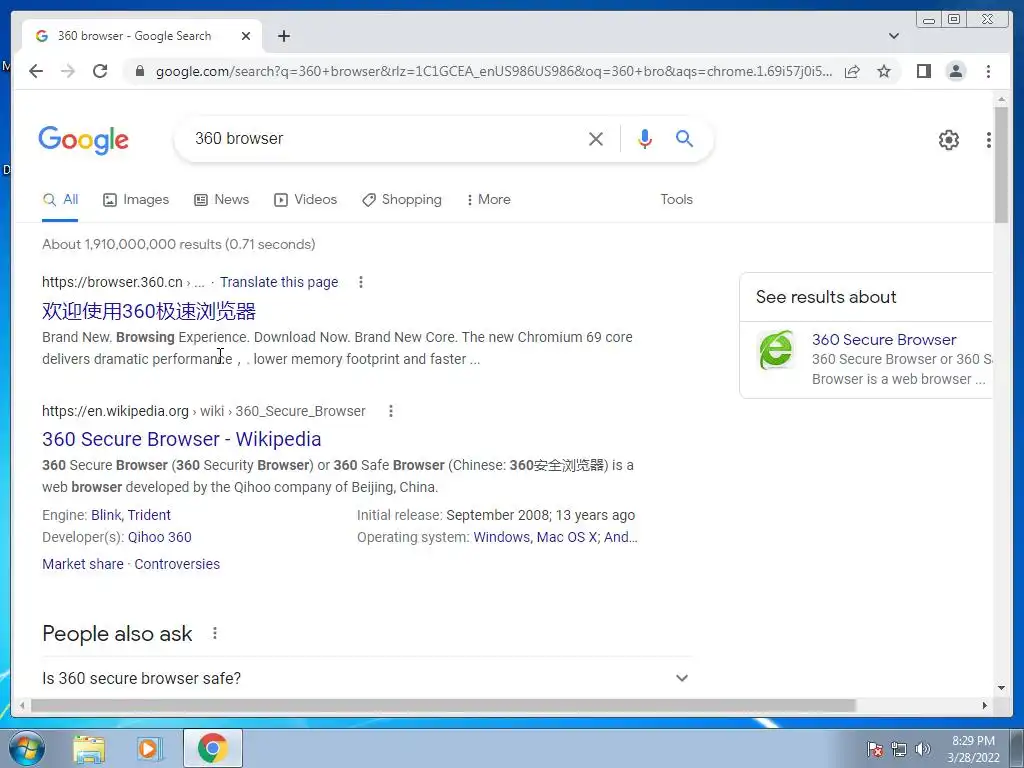The width and height of the screenshot is (1024, 768).
Task: Click the scroll down arrow
Action: 1001,687
